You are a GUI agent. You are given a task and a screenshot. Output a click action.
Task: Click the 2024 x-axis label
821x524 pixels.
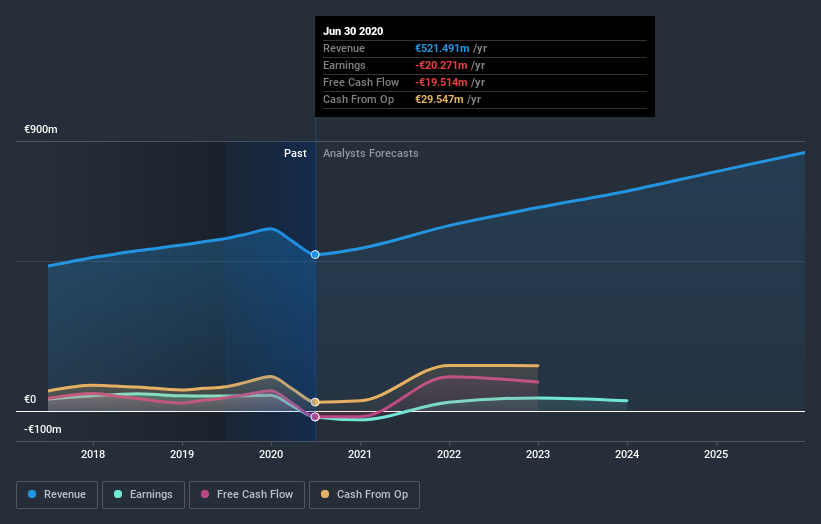coord(627,454)
